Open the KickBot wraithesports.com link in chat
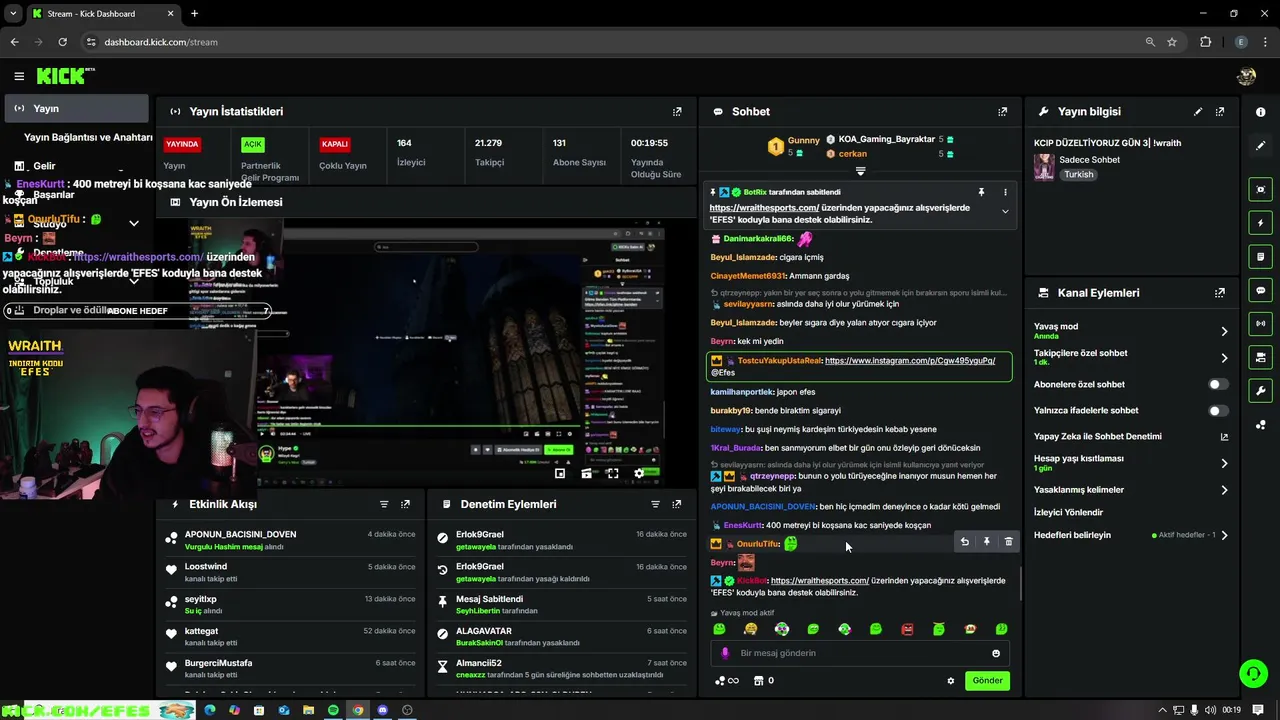 point(819,581)
